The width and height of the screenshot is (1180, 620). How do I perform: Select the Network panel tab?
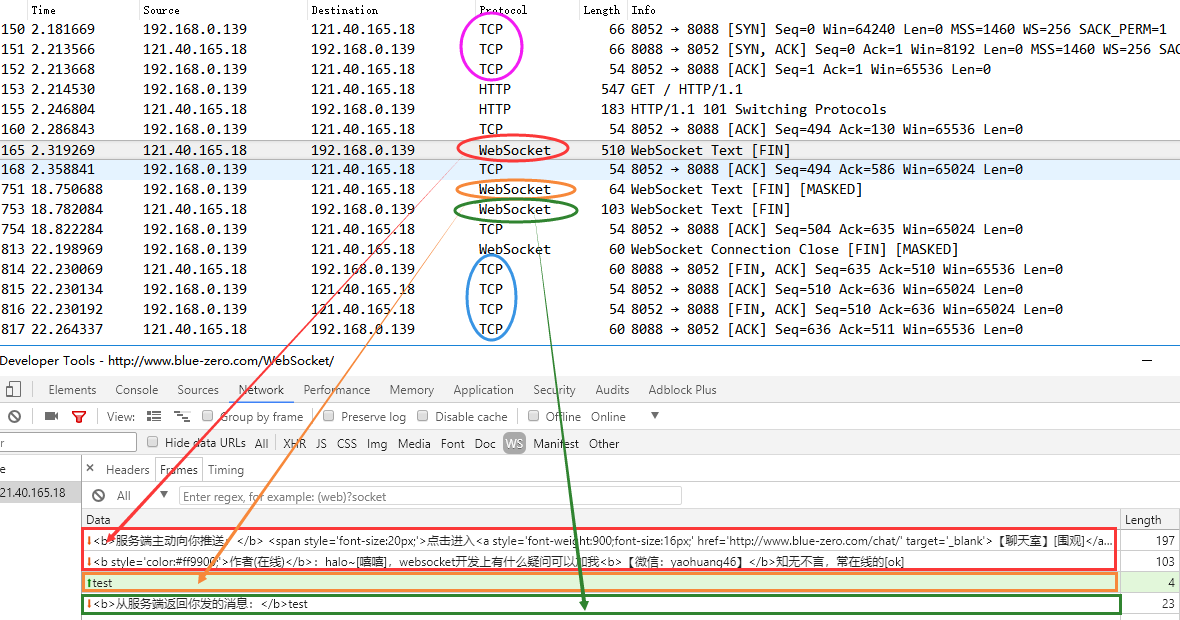(x=261, y=390)
